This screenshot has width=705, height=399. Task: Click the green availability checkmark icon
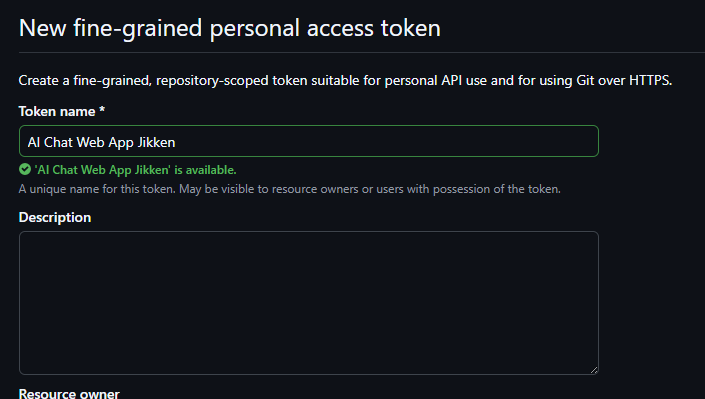pos(25,170)
